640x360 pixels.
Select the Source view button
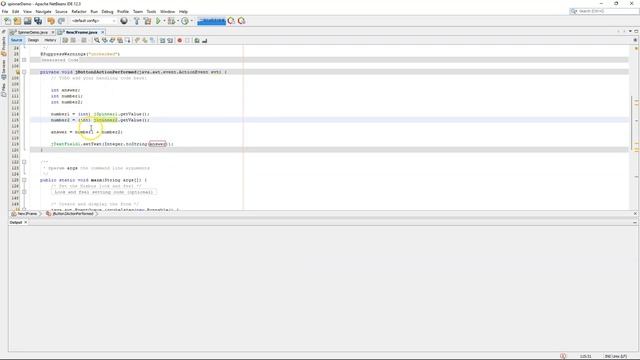[16, 40]
